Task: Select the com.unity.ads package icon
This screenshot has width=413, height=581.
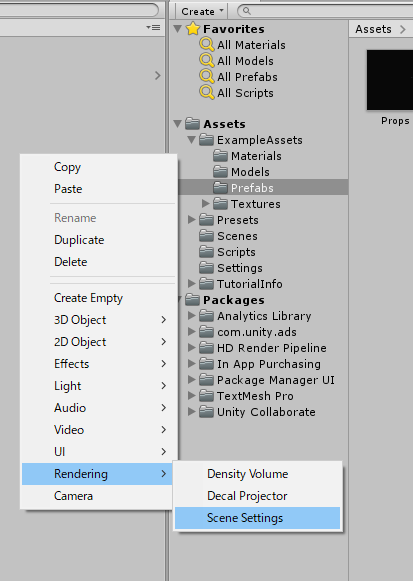Action: [x=206, y=331]
